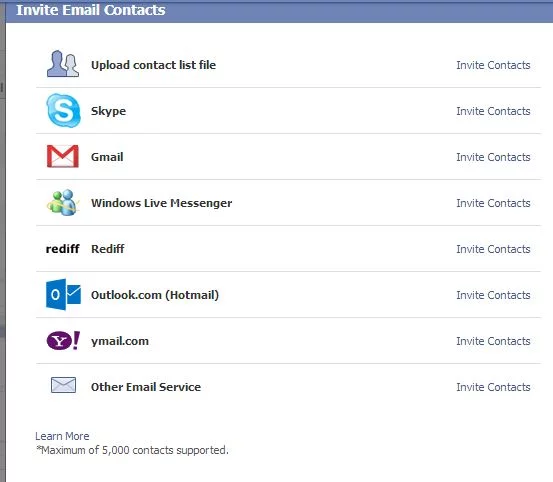
Task: Choose Invite Contacts next to Gmail
Action: [493, 157]
